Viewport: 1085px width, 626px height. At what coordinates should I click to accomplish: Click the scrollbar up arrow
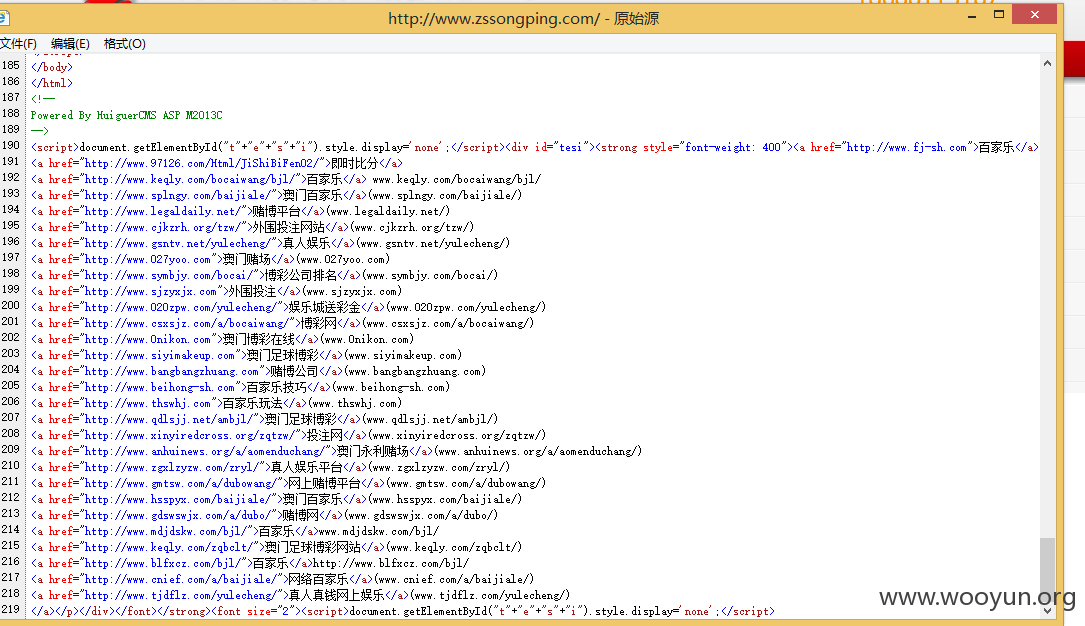click(x=1047, y=64)
